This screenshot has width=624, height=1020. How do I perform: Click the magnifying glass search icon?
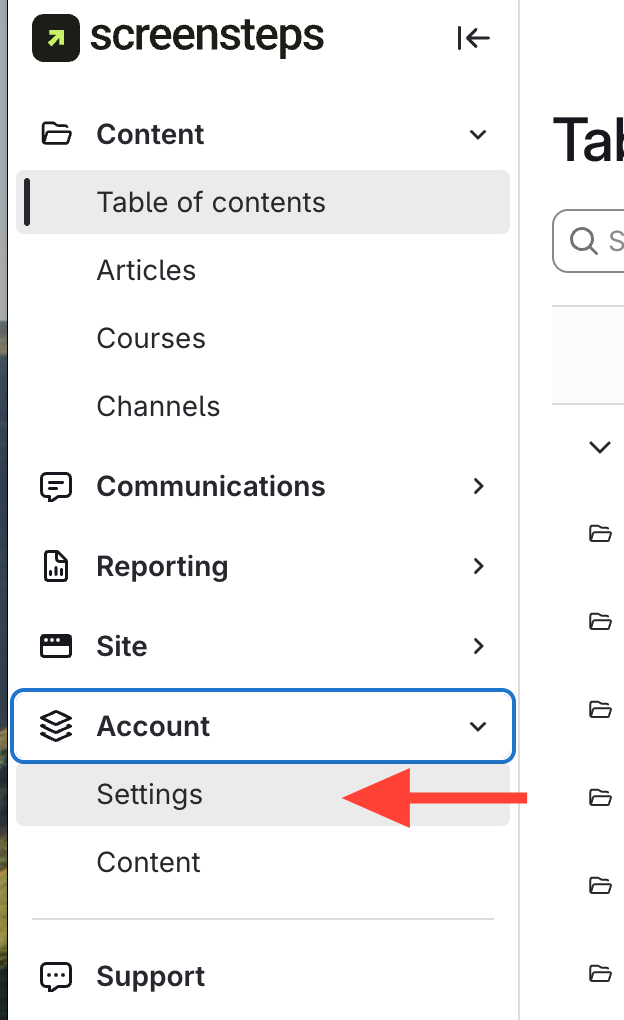[582, 241]
